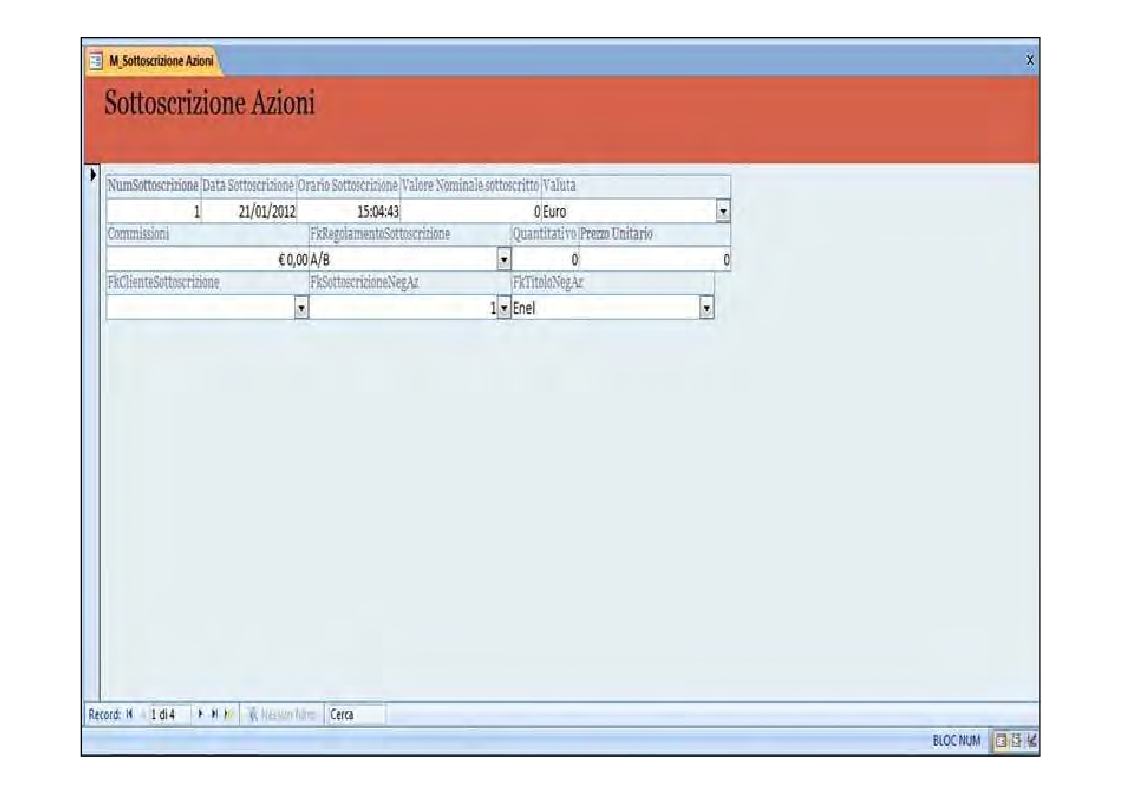Click the NumSottoscrizione label
The width and height of the screenshot is (1123, 794).
(153, 185)
